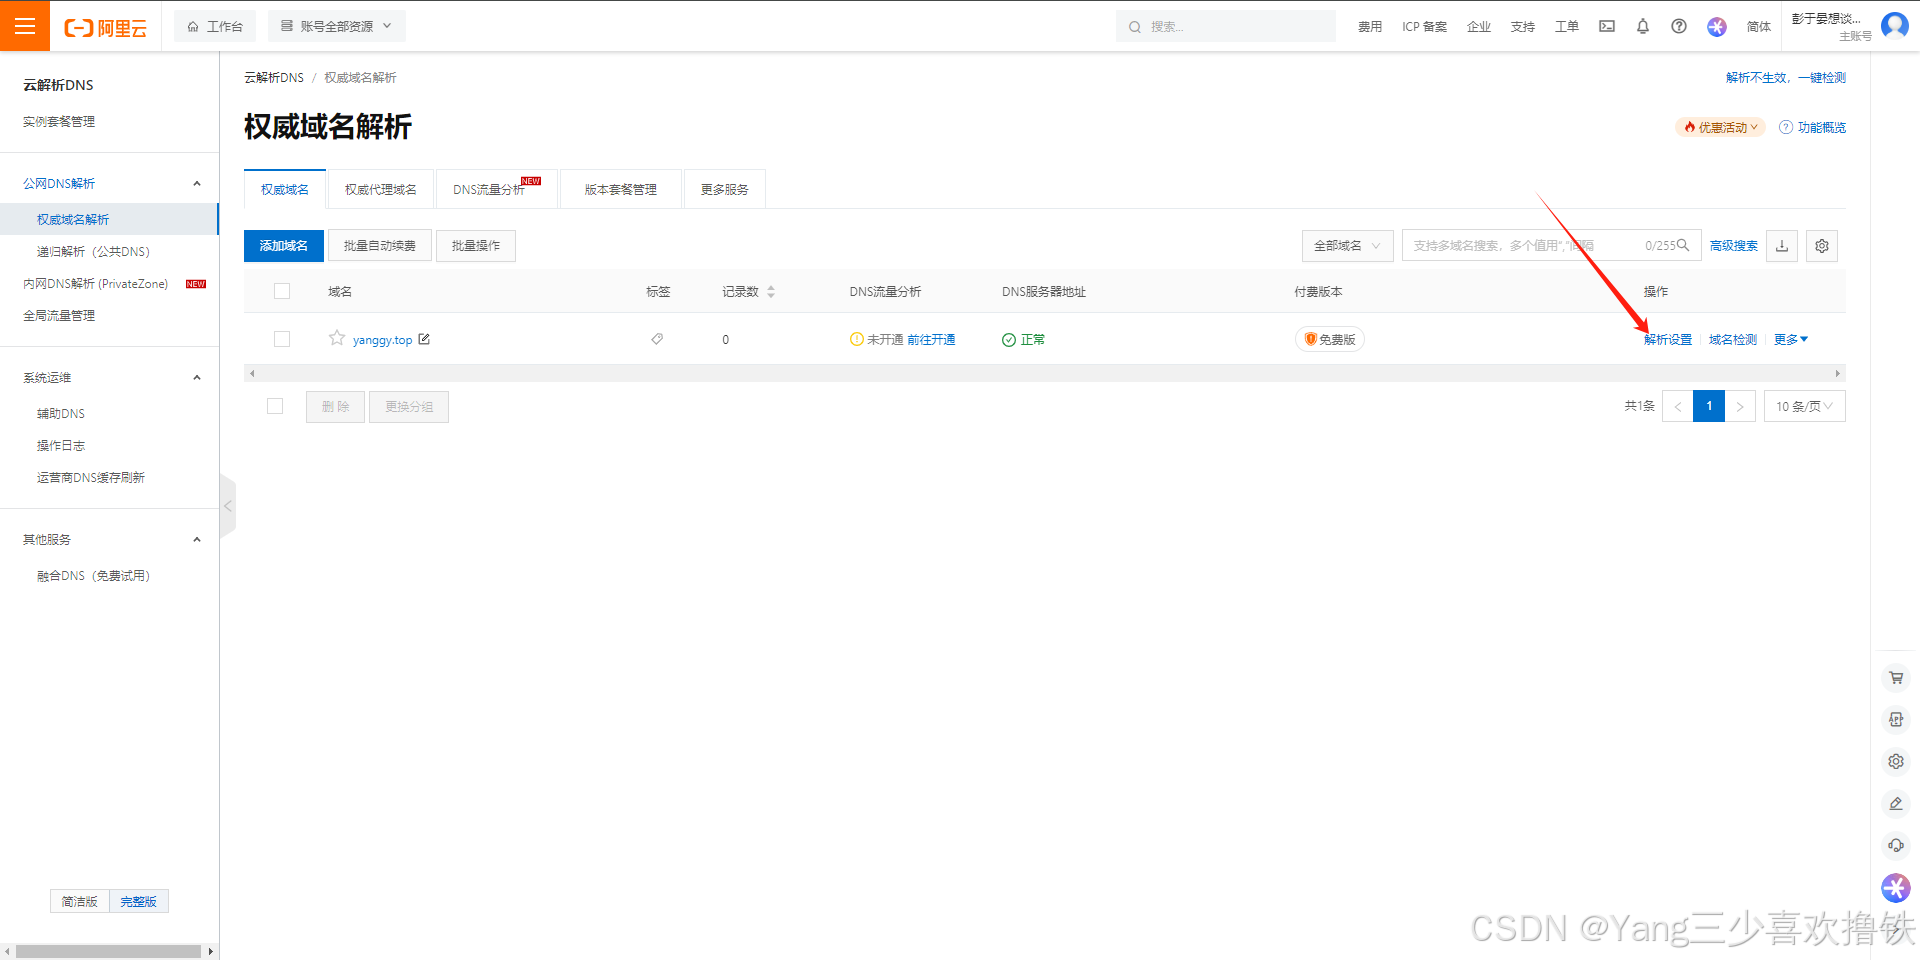The width and height of the screenshot is (1920, 960).
Task: Go to next page arrow
Action: [1740, 406]
